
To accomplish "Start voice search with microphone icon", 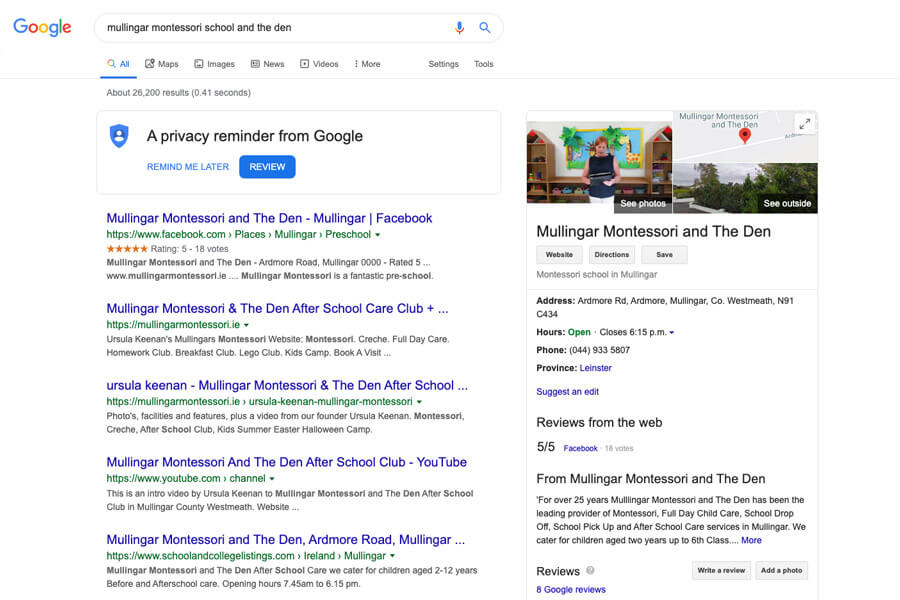I will (x=459, y=28).
